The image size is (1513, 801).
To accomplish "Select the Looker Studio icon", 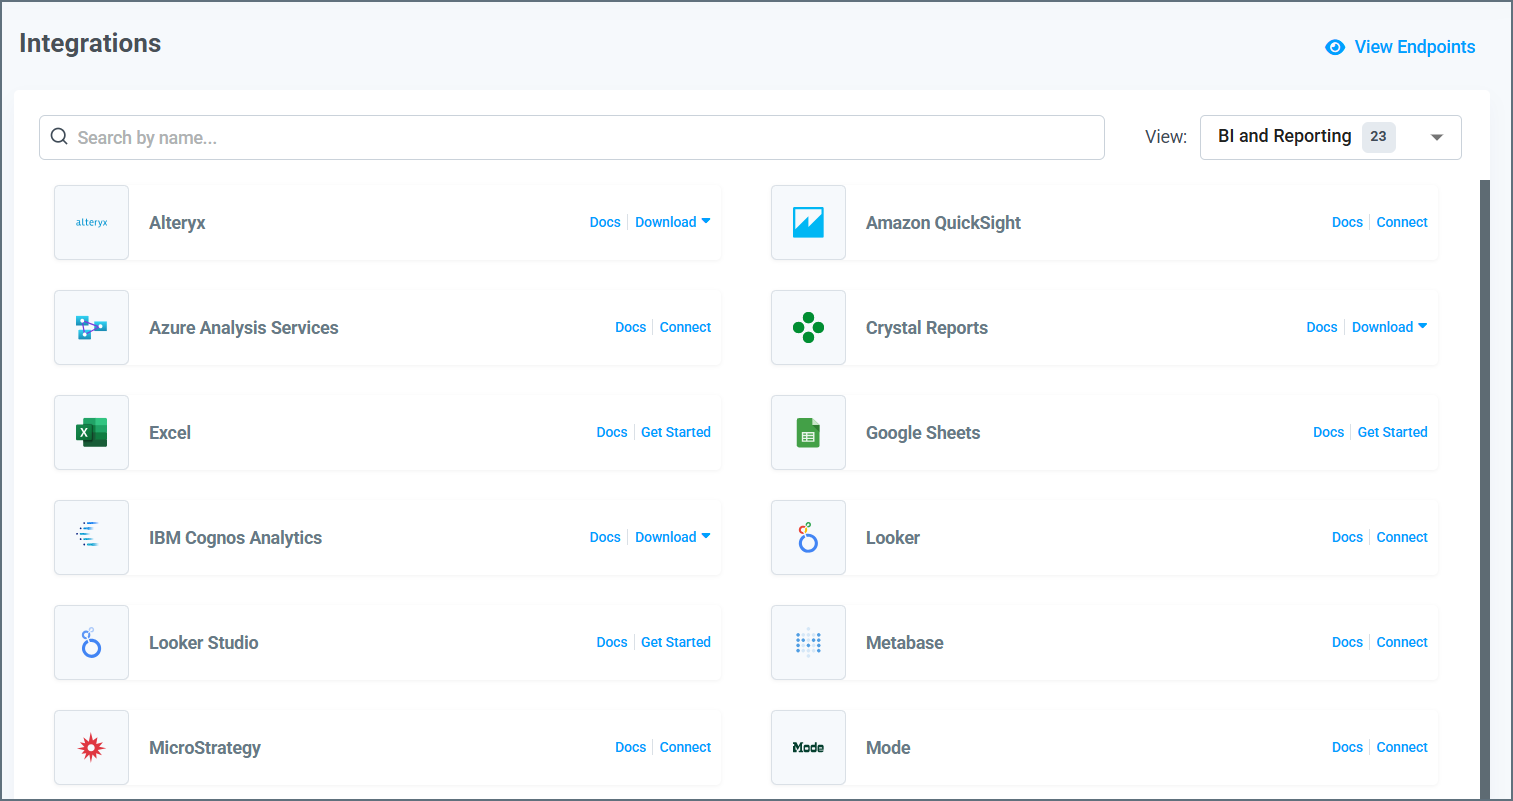I will pyautogui.click(x=91, y=642).
